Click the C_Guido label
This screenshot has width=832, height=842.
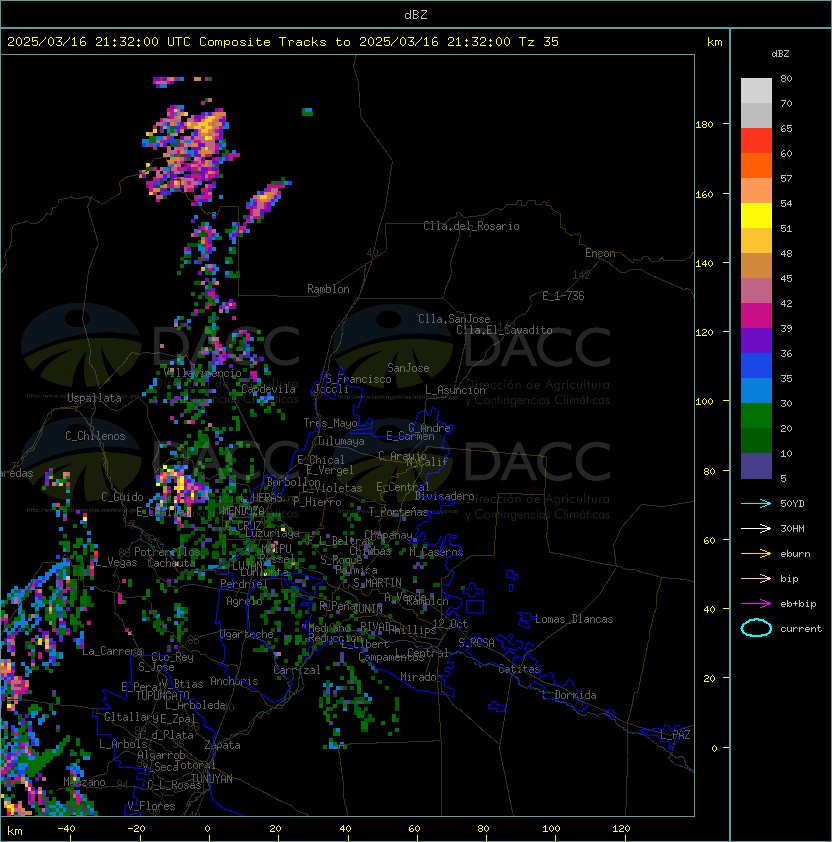click(x=122, y=497)
